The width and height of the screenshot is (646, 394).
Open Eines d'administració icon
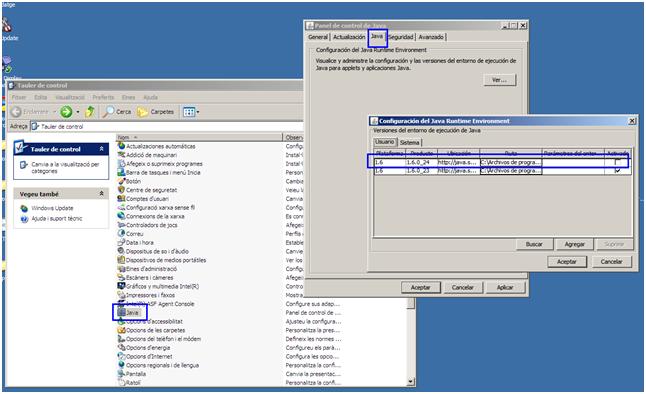coord(121,269)
